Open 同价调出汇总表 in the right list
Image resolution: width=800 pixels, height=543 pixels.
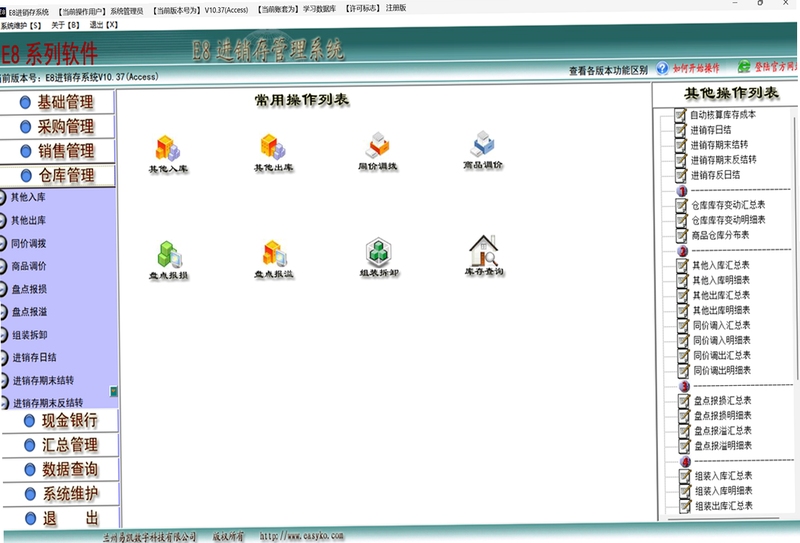pyautogui.click(x=722, y=355)
